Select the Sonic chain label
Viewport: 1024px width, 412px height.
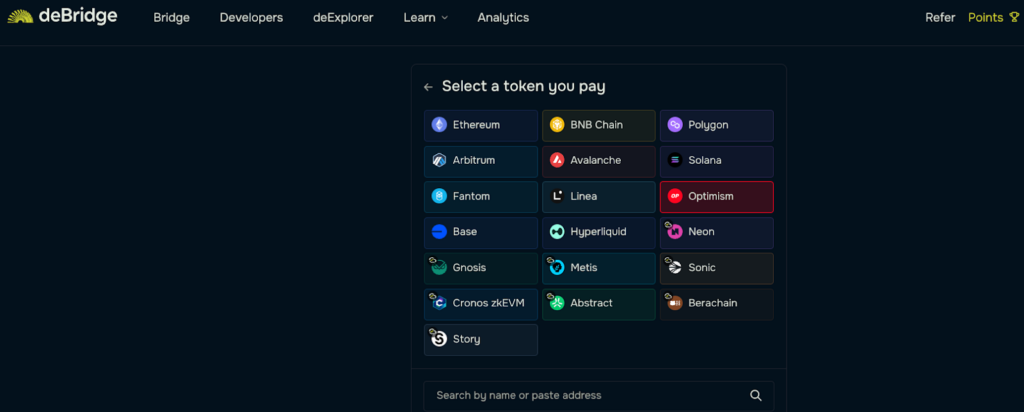[x=702, y=268]
